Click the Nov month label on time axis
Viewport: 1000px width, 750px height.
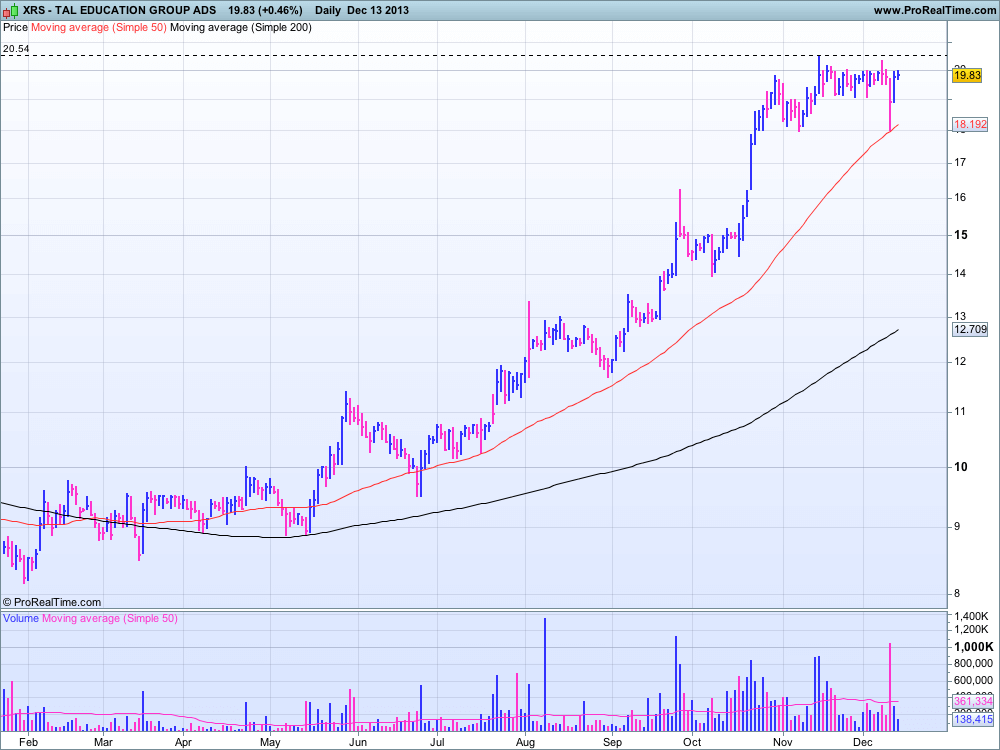pos(783,742)
